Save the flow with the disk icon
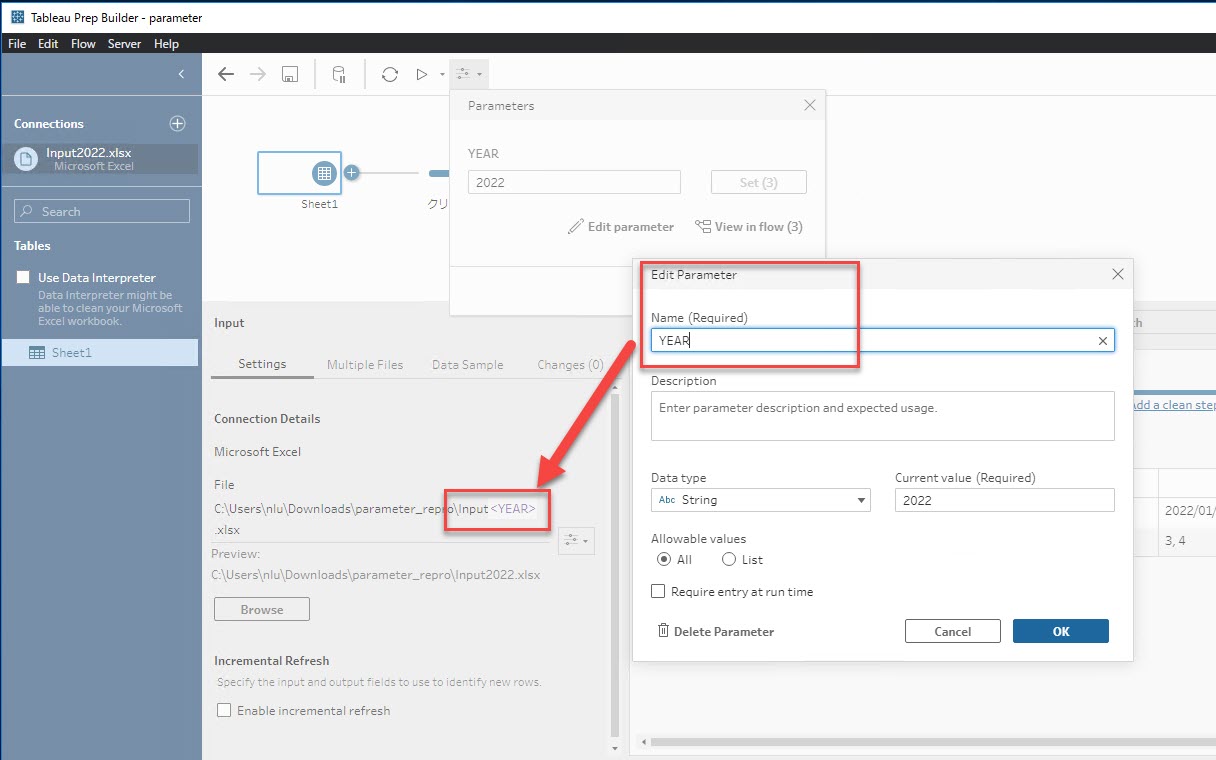 tap(289, 74)
